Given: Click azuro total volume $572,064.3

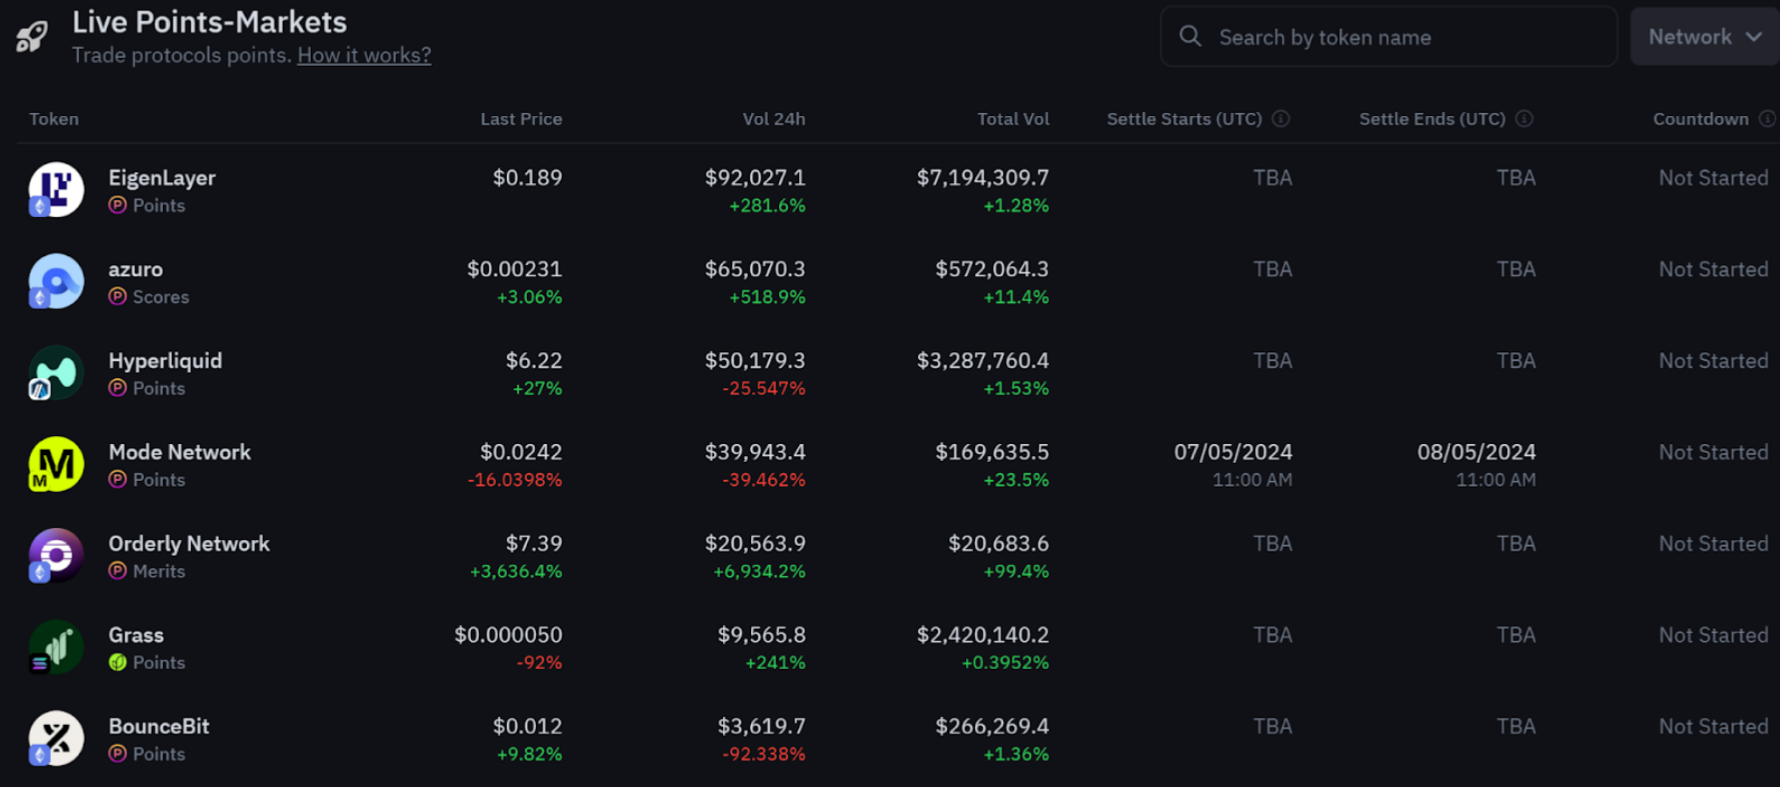Looking at the screenshot, I should tap(992, 269).
